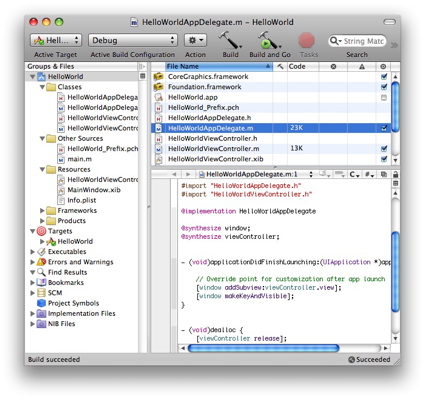Click the search magnifier dropdown icon
Image resolution: width=425 pixels, height=399 pixels.
pyautogui.click(x=335, y=41)
